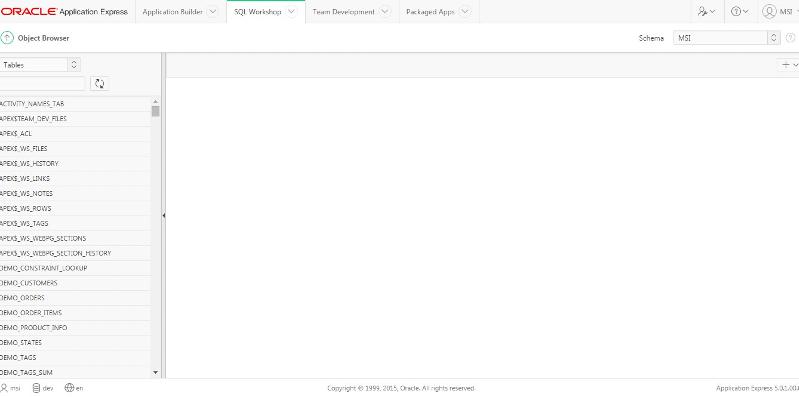The height and width of the screenshot is (397, 799).
Task: Select the APEX$_ACL table
Action: 75,134
